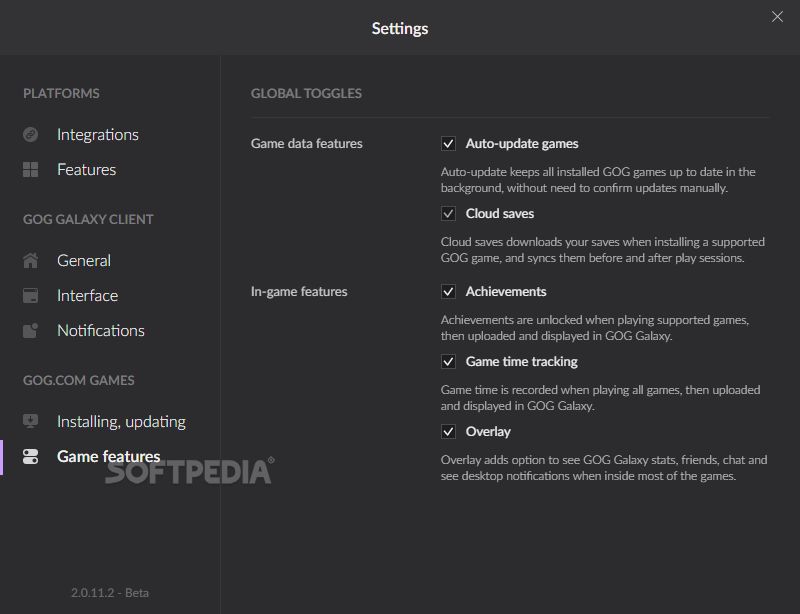The height and width of the screenshot is (614, 800).
Task: Open the Features settings page
Action: pos(86,169)
